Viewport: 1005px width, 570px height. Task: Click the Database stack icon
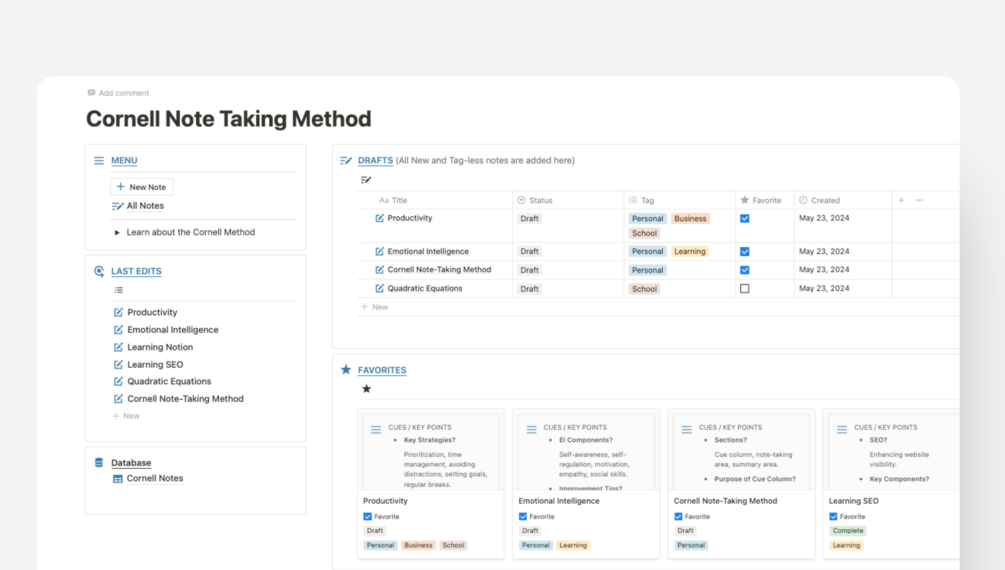(x=99, y=463)
